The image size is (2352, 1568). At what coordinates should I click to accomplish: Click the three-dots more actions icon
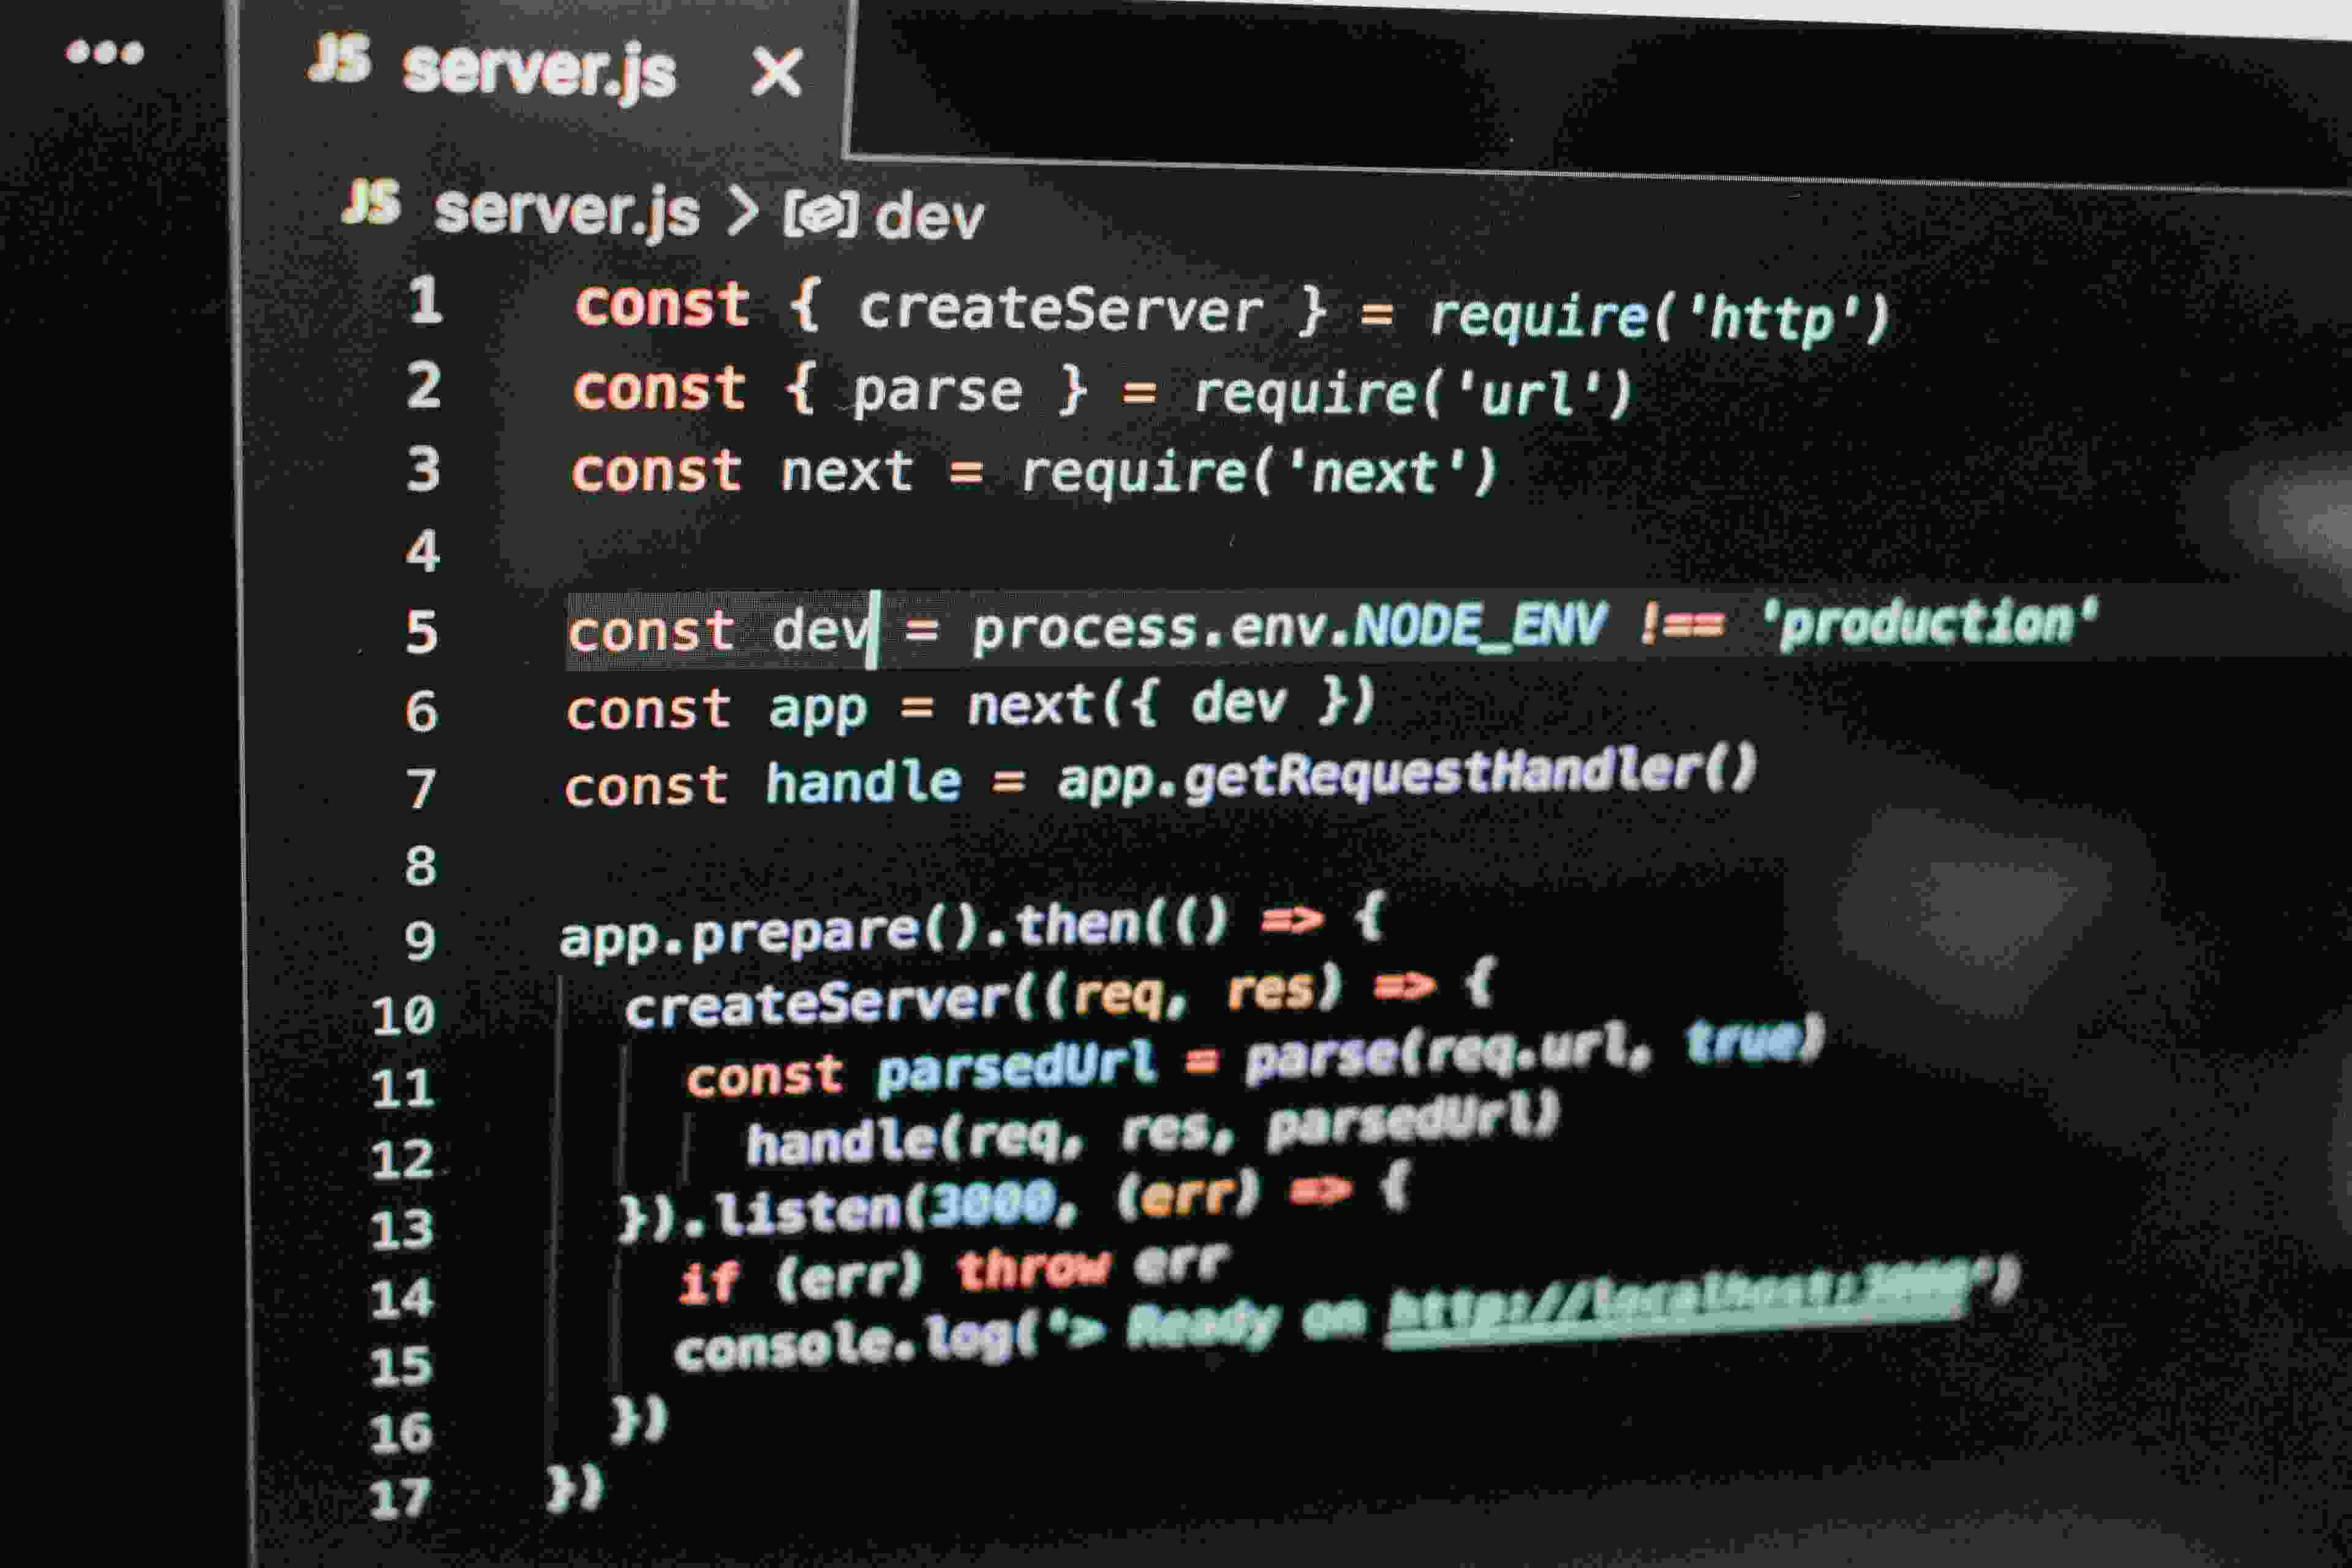pos(105,52)
